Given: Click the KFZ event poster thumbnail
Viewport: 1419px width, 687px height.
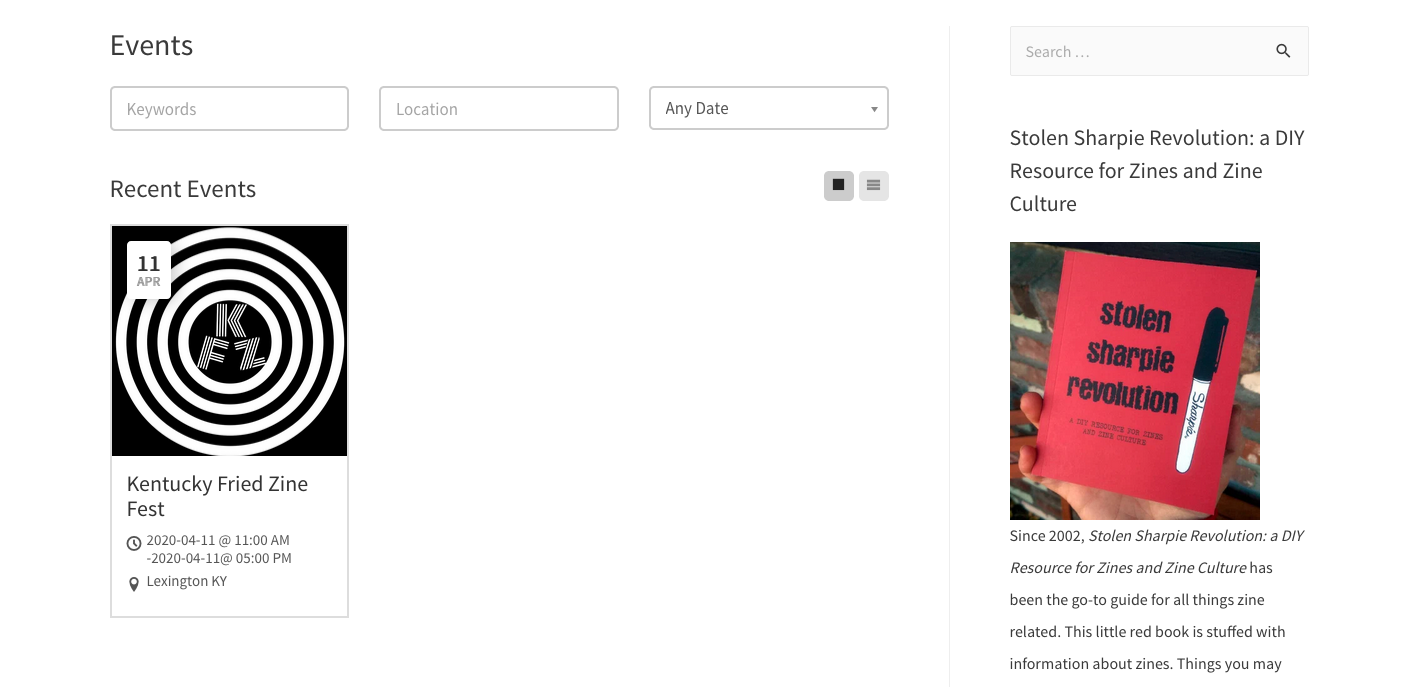Looking at the screenshot, I should click(x=230, y=341).
